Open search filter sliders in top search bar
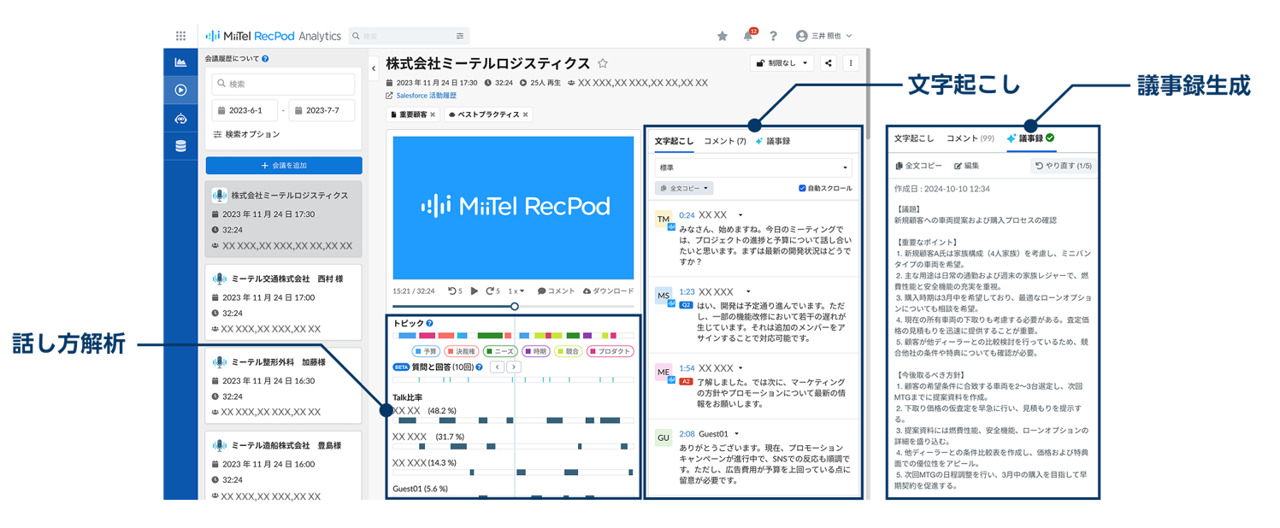This screenshot has width=1280, height=528. (459, 35)
